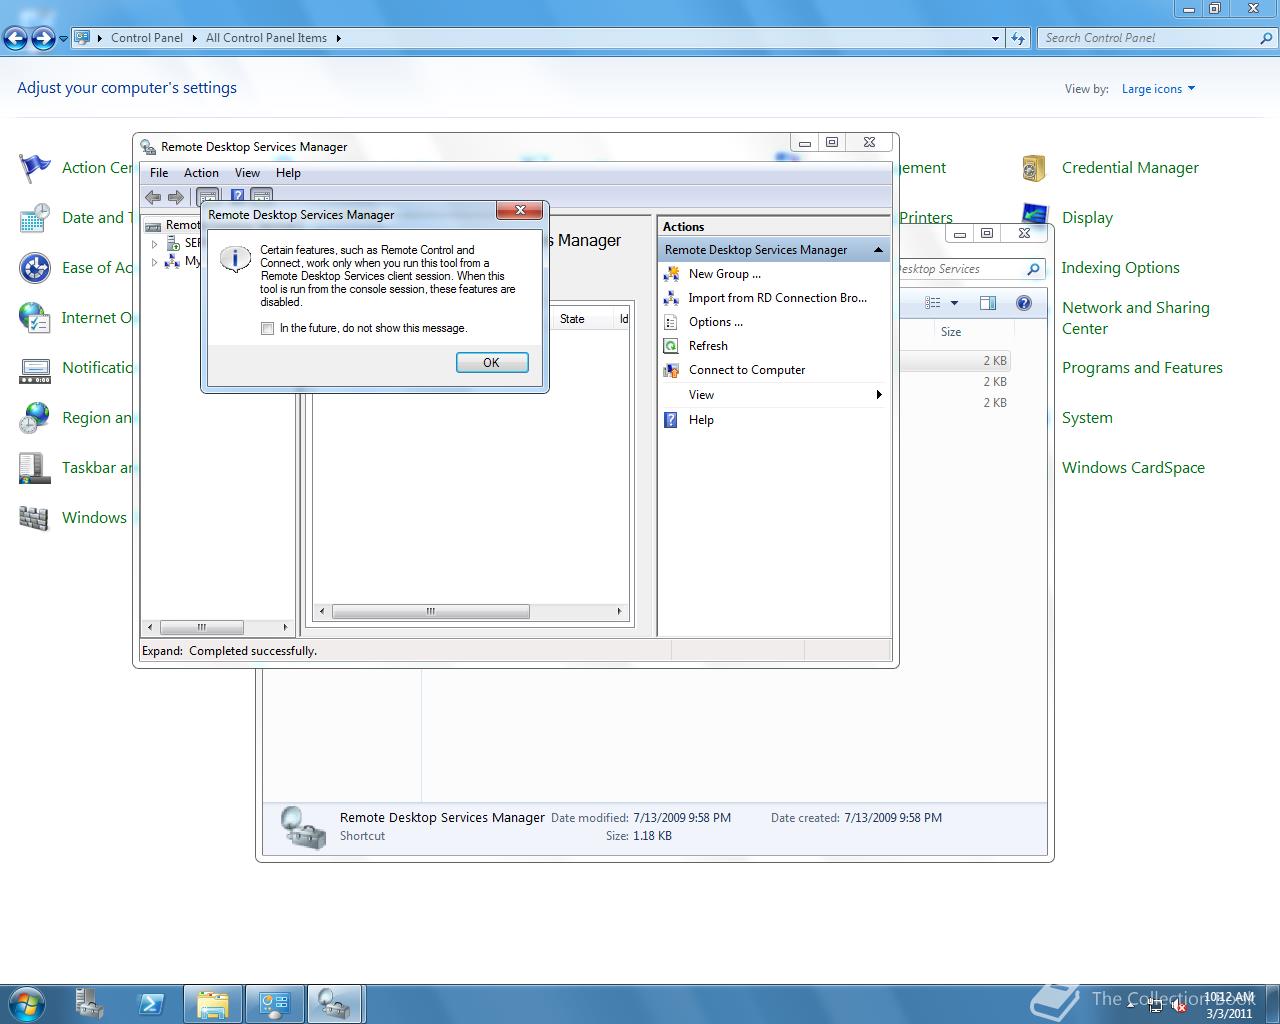Click right scroll arrow of the center pane

point(619,611)
